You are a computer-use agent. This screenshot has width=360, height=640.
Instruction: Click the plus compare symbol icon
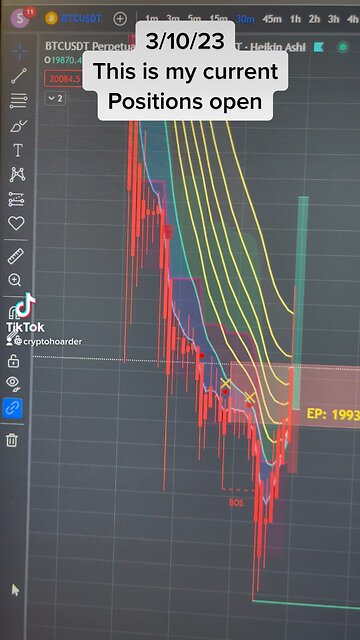point(120,18)
